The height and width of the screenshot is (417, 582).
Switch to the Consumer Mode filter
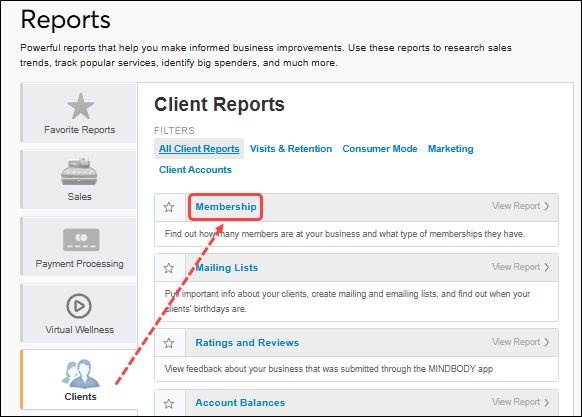(380, 149)
